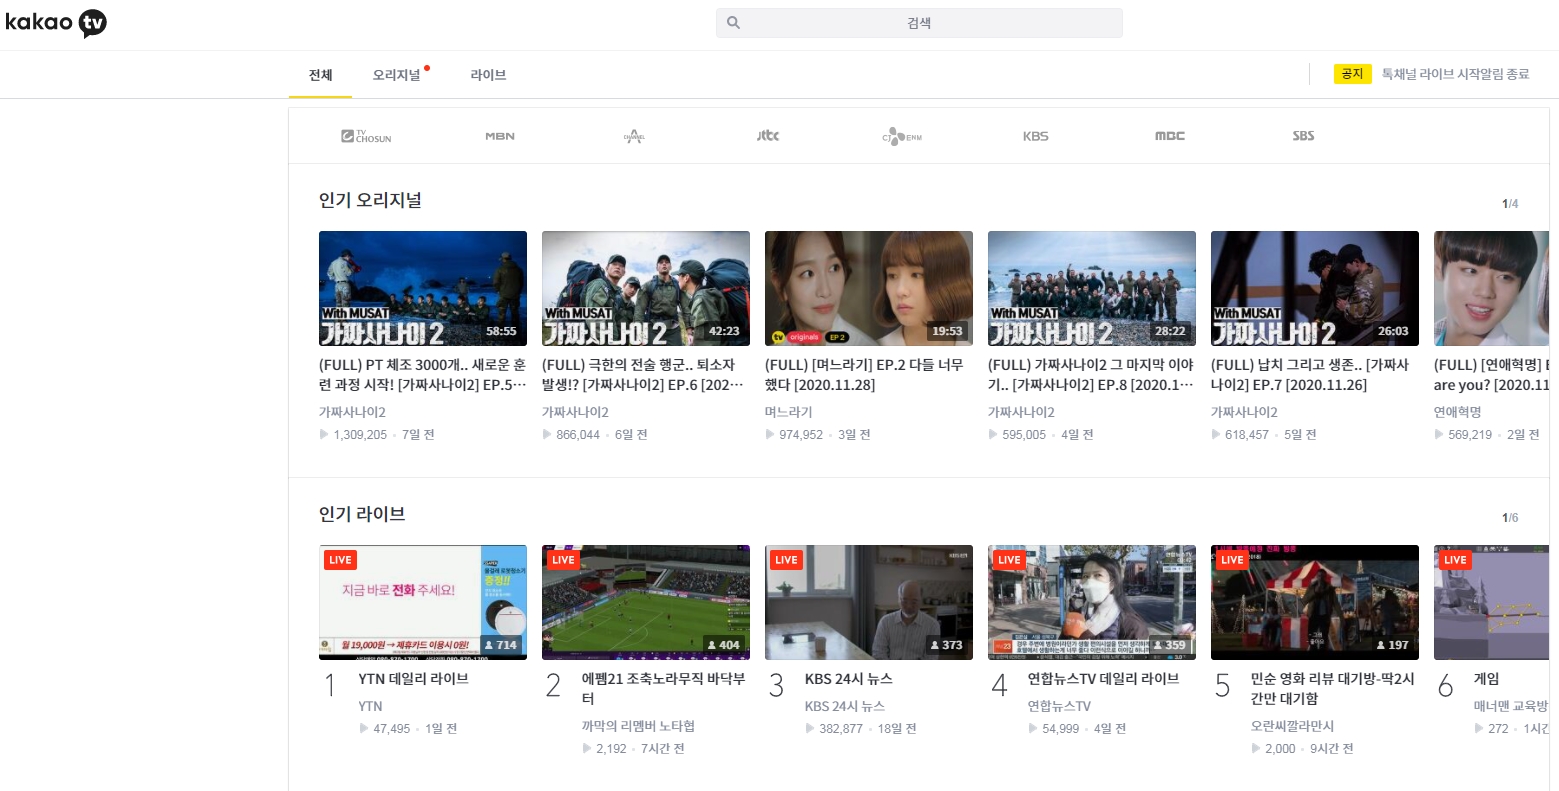Open the 연합뉴스TV channel name link
Viewport: 1559px width, 791px height.
pos(1059,706)
